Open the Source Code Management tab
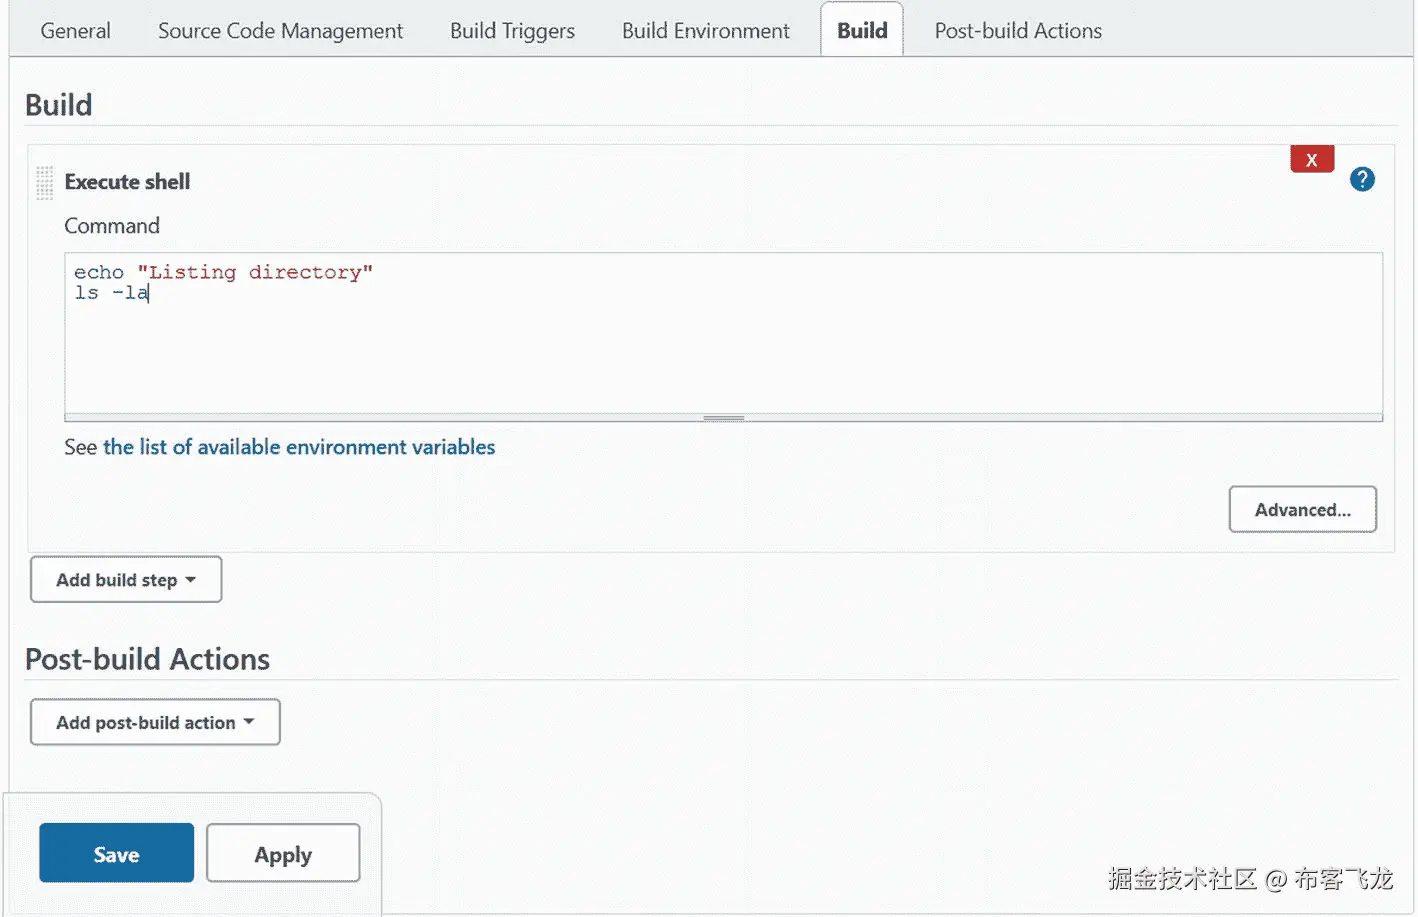This screenshot has width=1418, height=917. (x=280, y=31)
